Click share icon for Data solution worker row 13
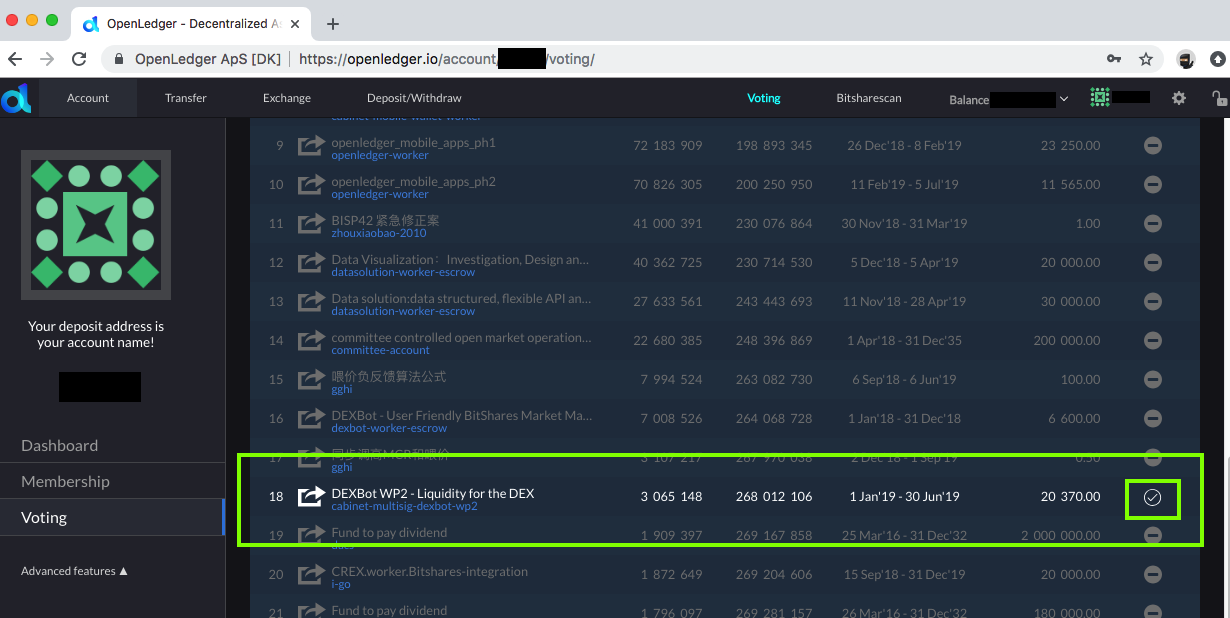1230x618 pixels. (312, 302)
